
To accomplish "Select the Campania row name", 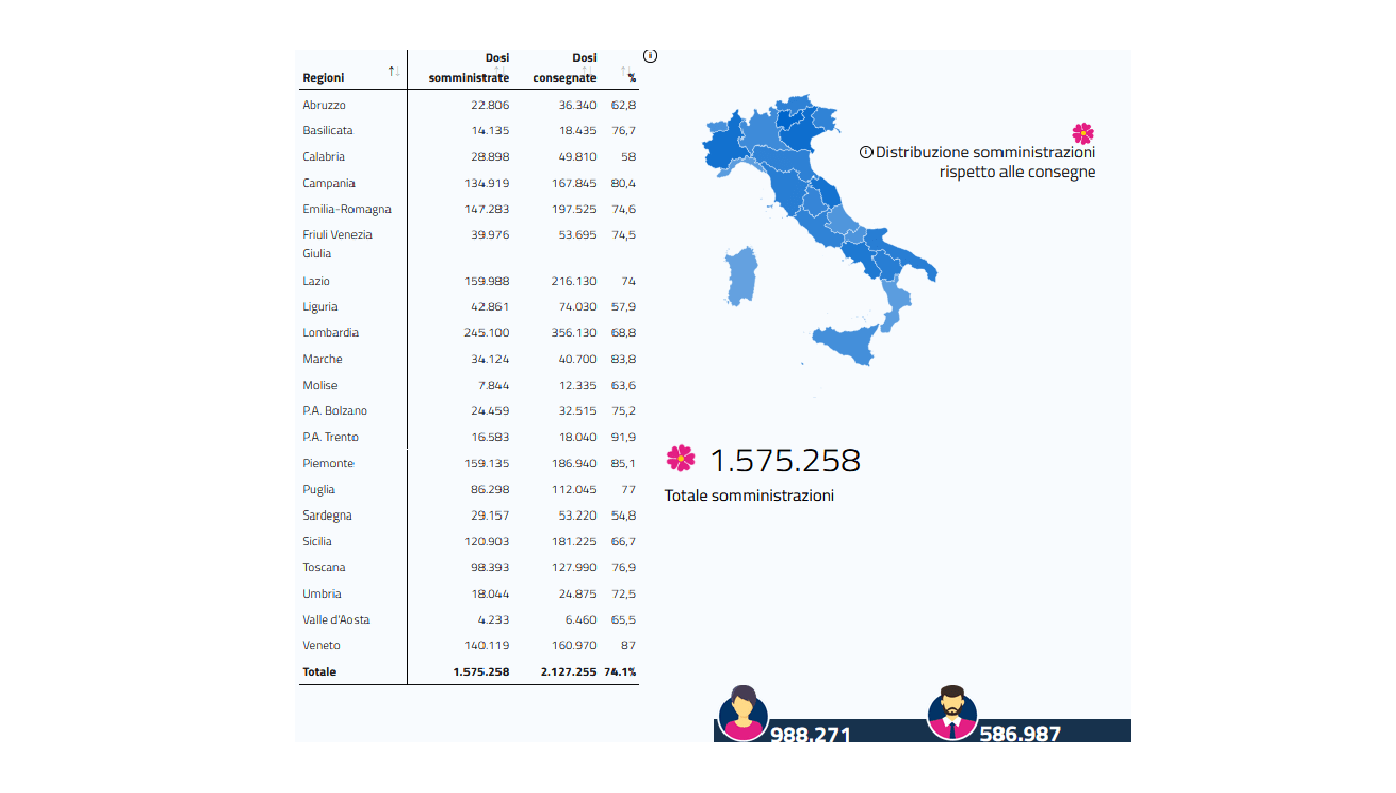I will 329,183.
